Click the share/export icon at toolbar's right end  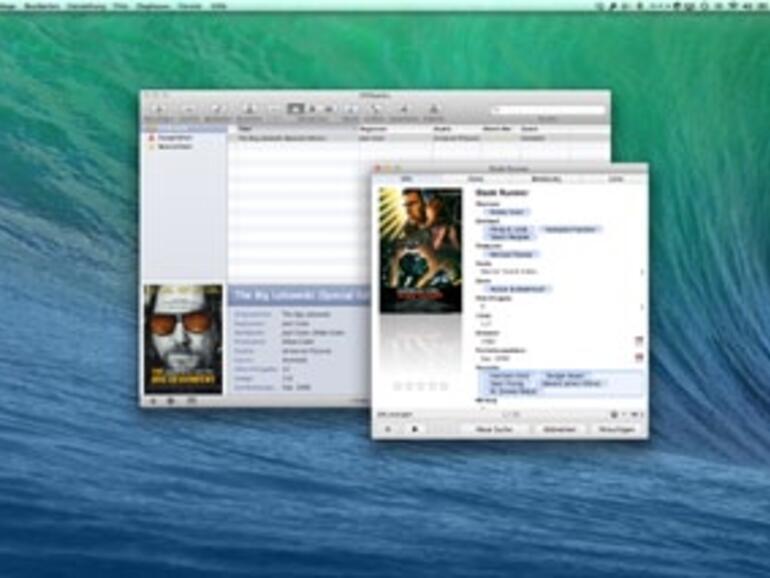point(434,109)
